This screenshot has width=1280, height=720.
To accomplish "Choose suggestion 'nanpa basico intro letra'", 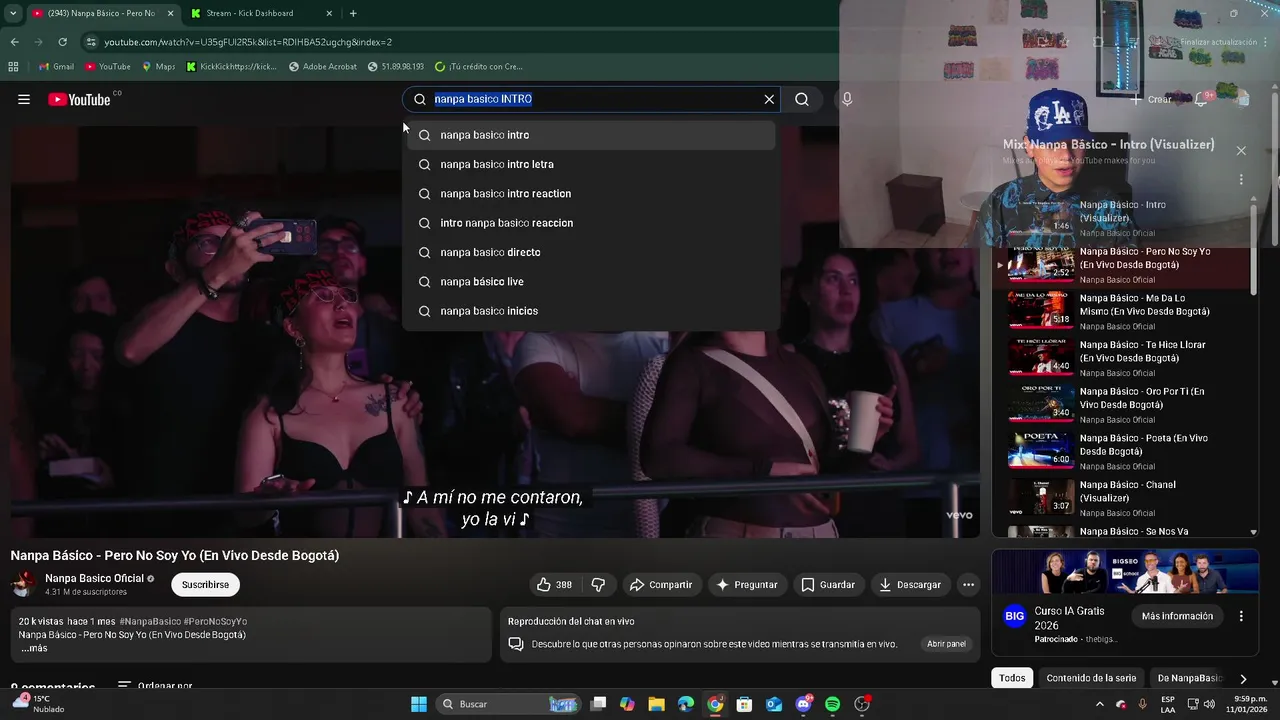I will [590, 164].
